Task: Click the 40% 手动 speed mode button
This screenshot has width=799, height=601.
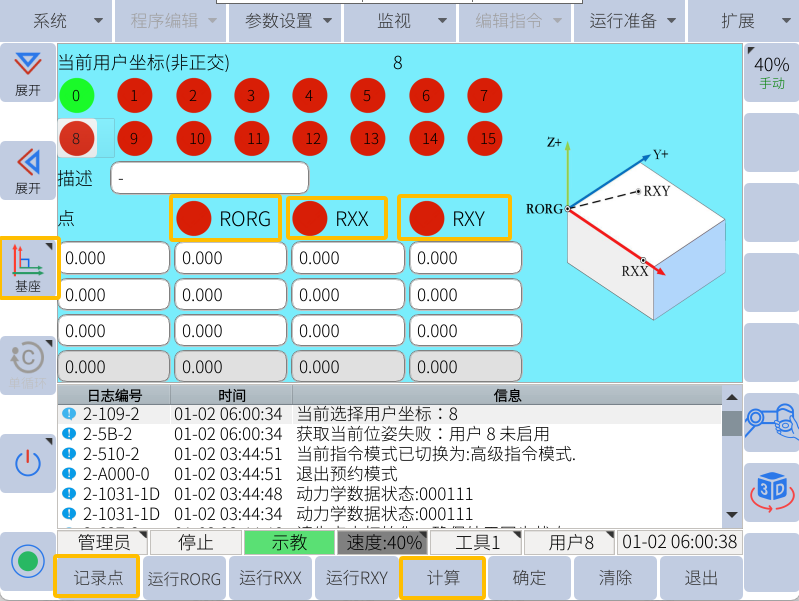Action: coord(771,73)
